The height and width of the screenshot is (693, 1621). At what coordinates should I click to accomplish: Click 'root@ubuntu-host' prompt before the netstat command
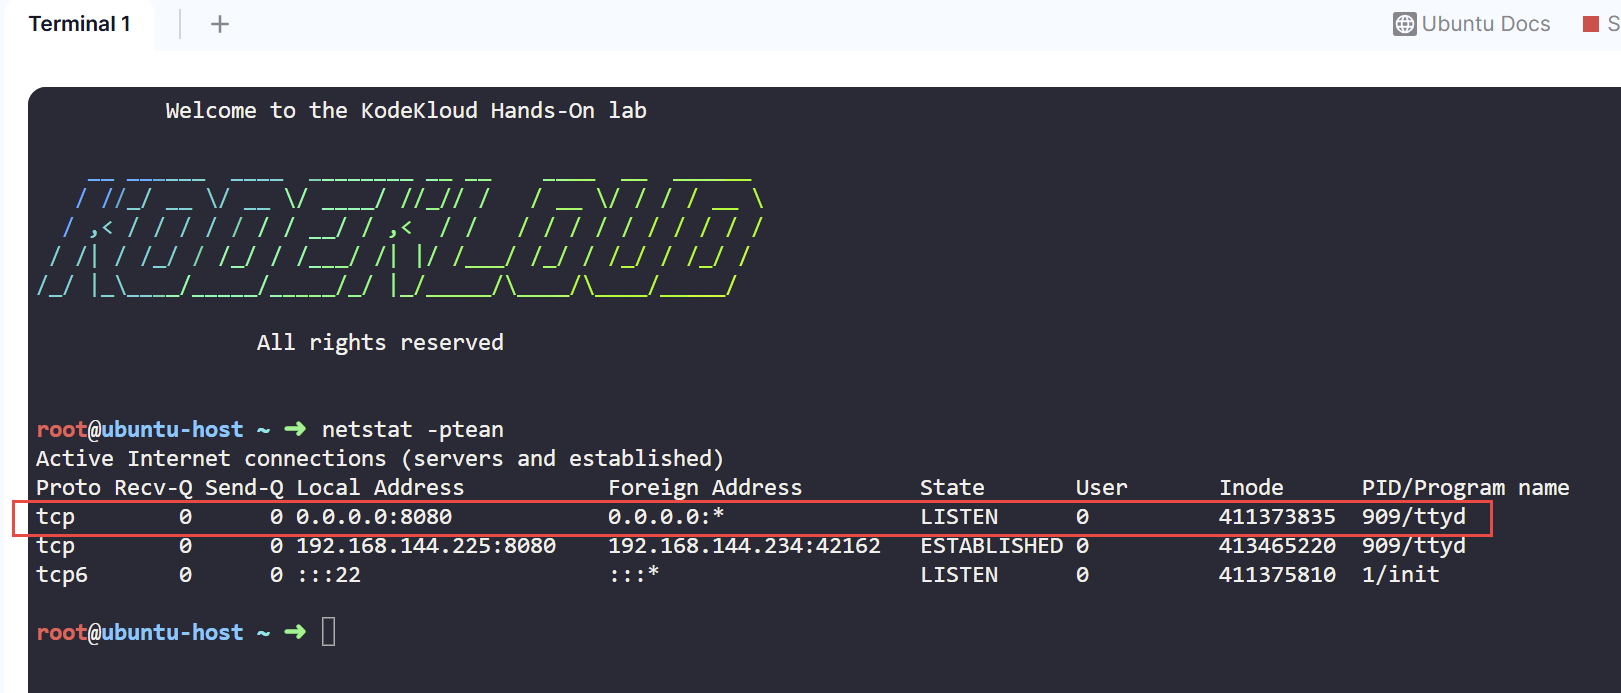click(x=140, y=429)
